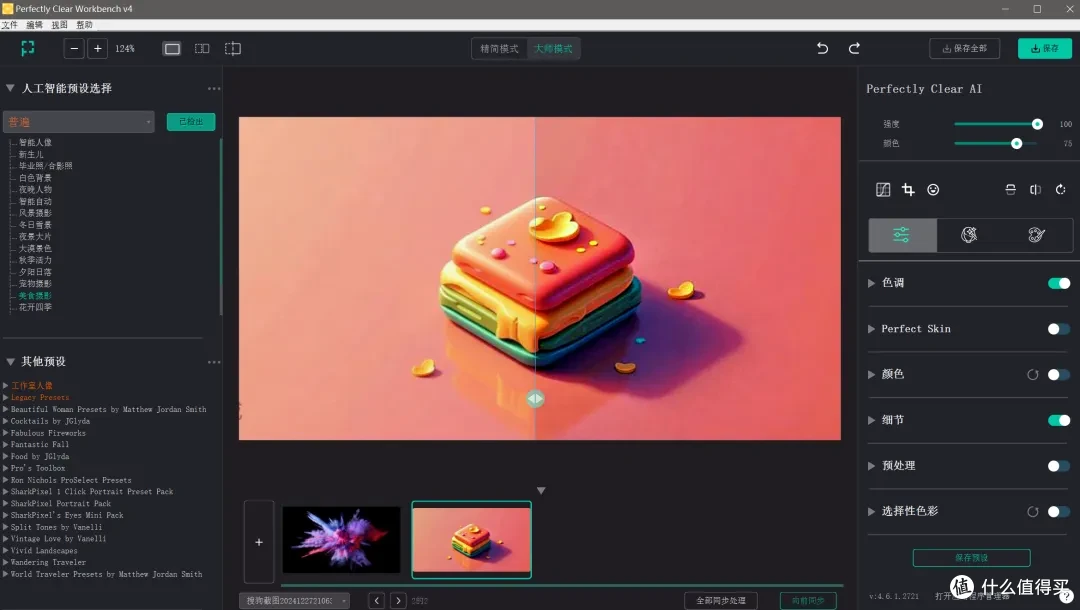Enable the 预处理 switch
1080x610 pixels.
(x=1059, y=466)
